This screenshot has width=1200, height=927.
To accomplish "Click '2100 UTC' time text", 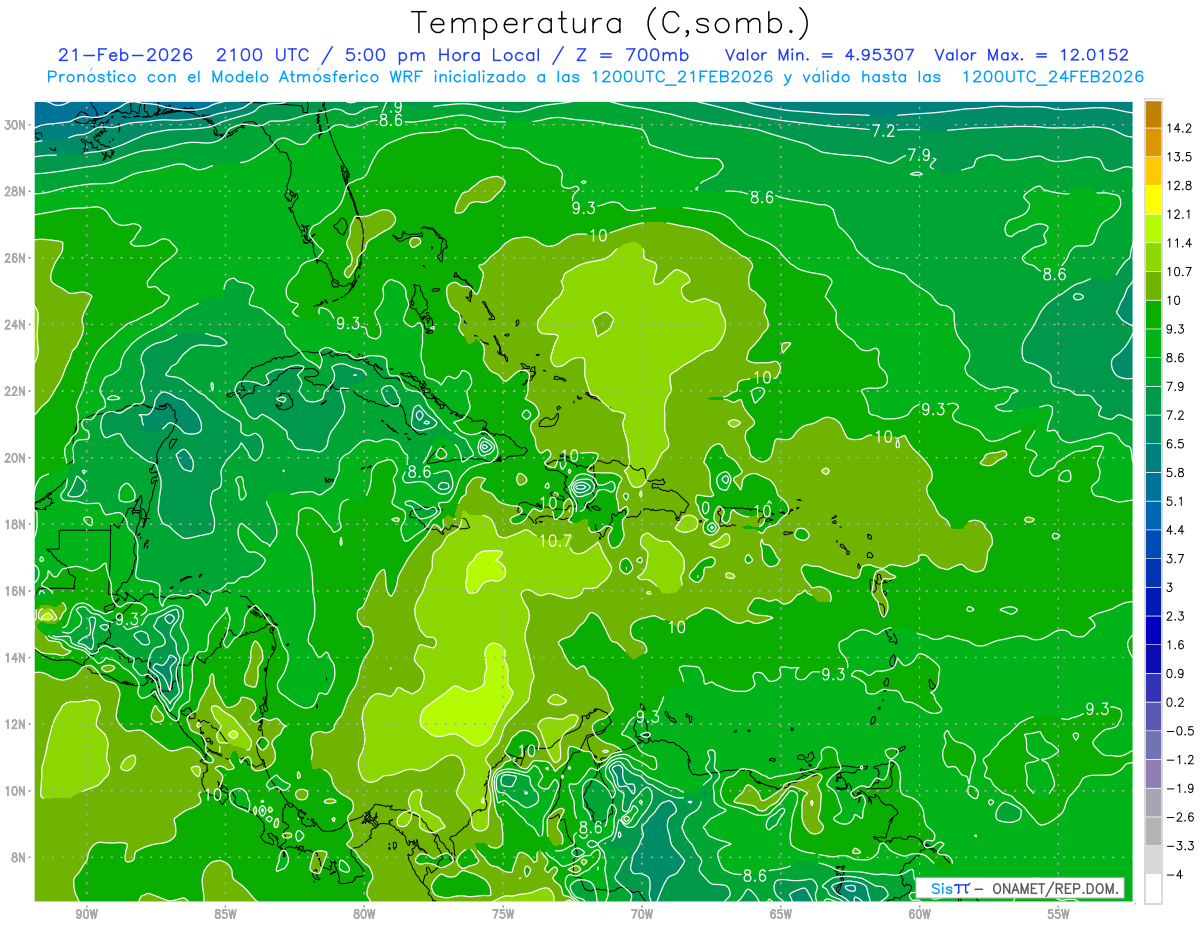I will click(265, 55).
